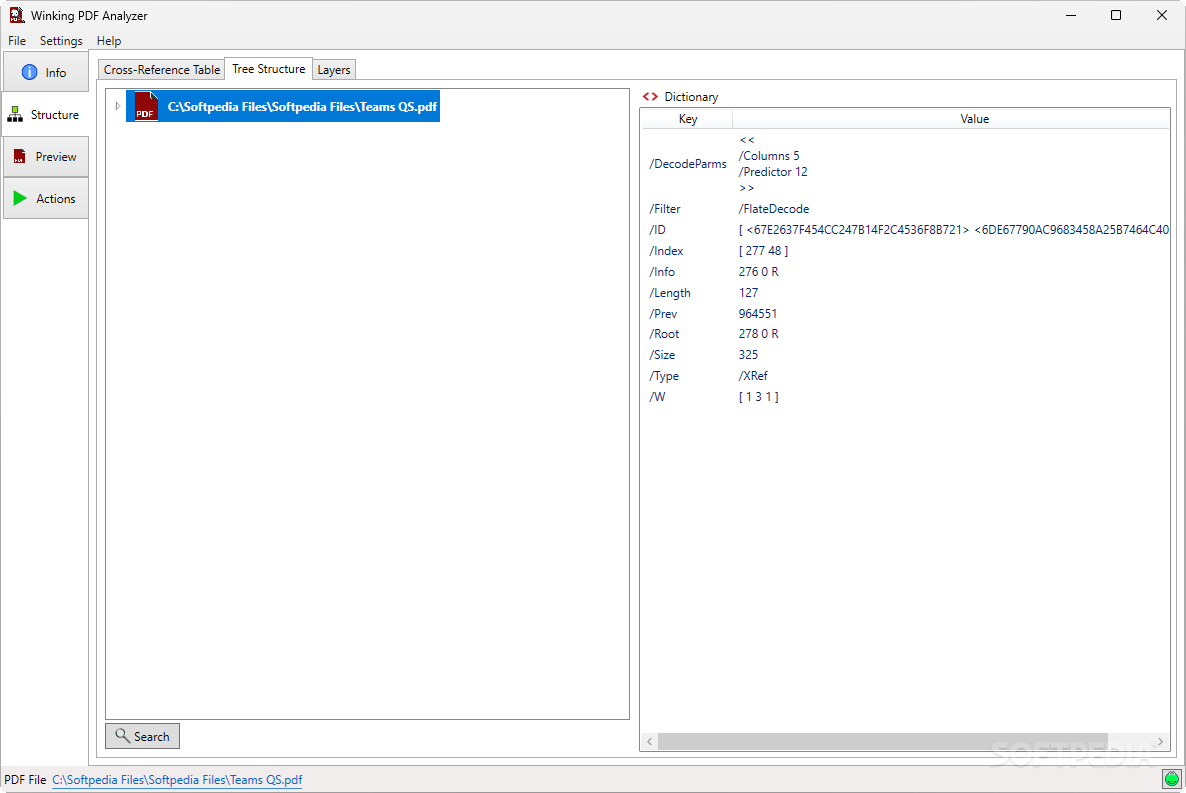Viewport: 1186px width, 793px height.
Task: Select the /Type key
Action: [664, 376]
